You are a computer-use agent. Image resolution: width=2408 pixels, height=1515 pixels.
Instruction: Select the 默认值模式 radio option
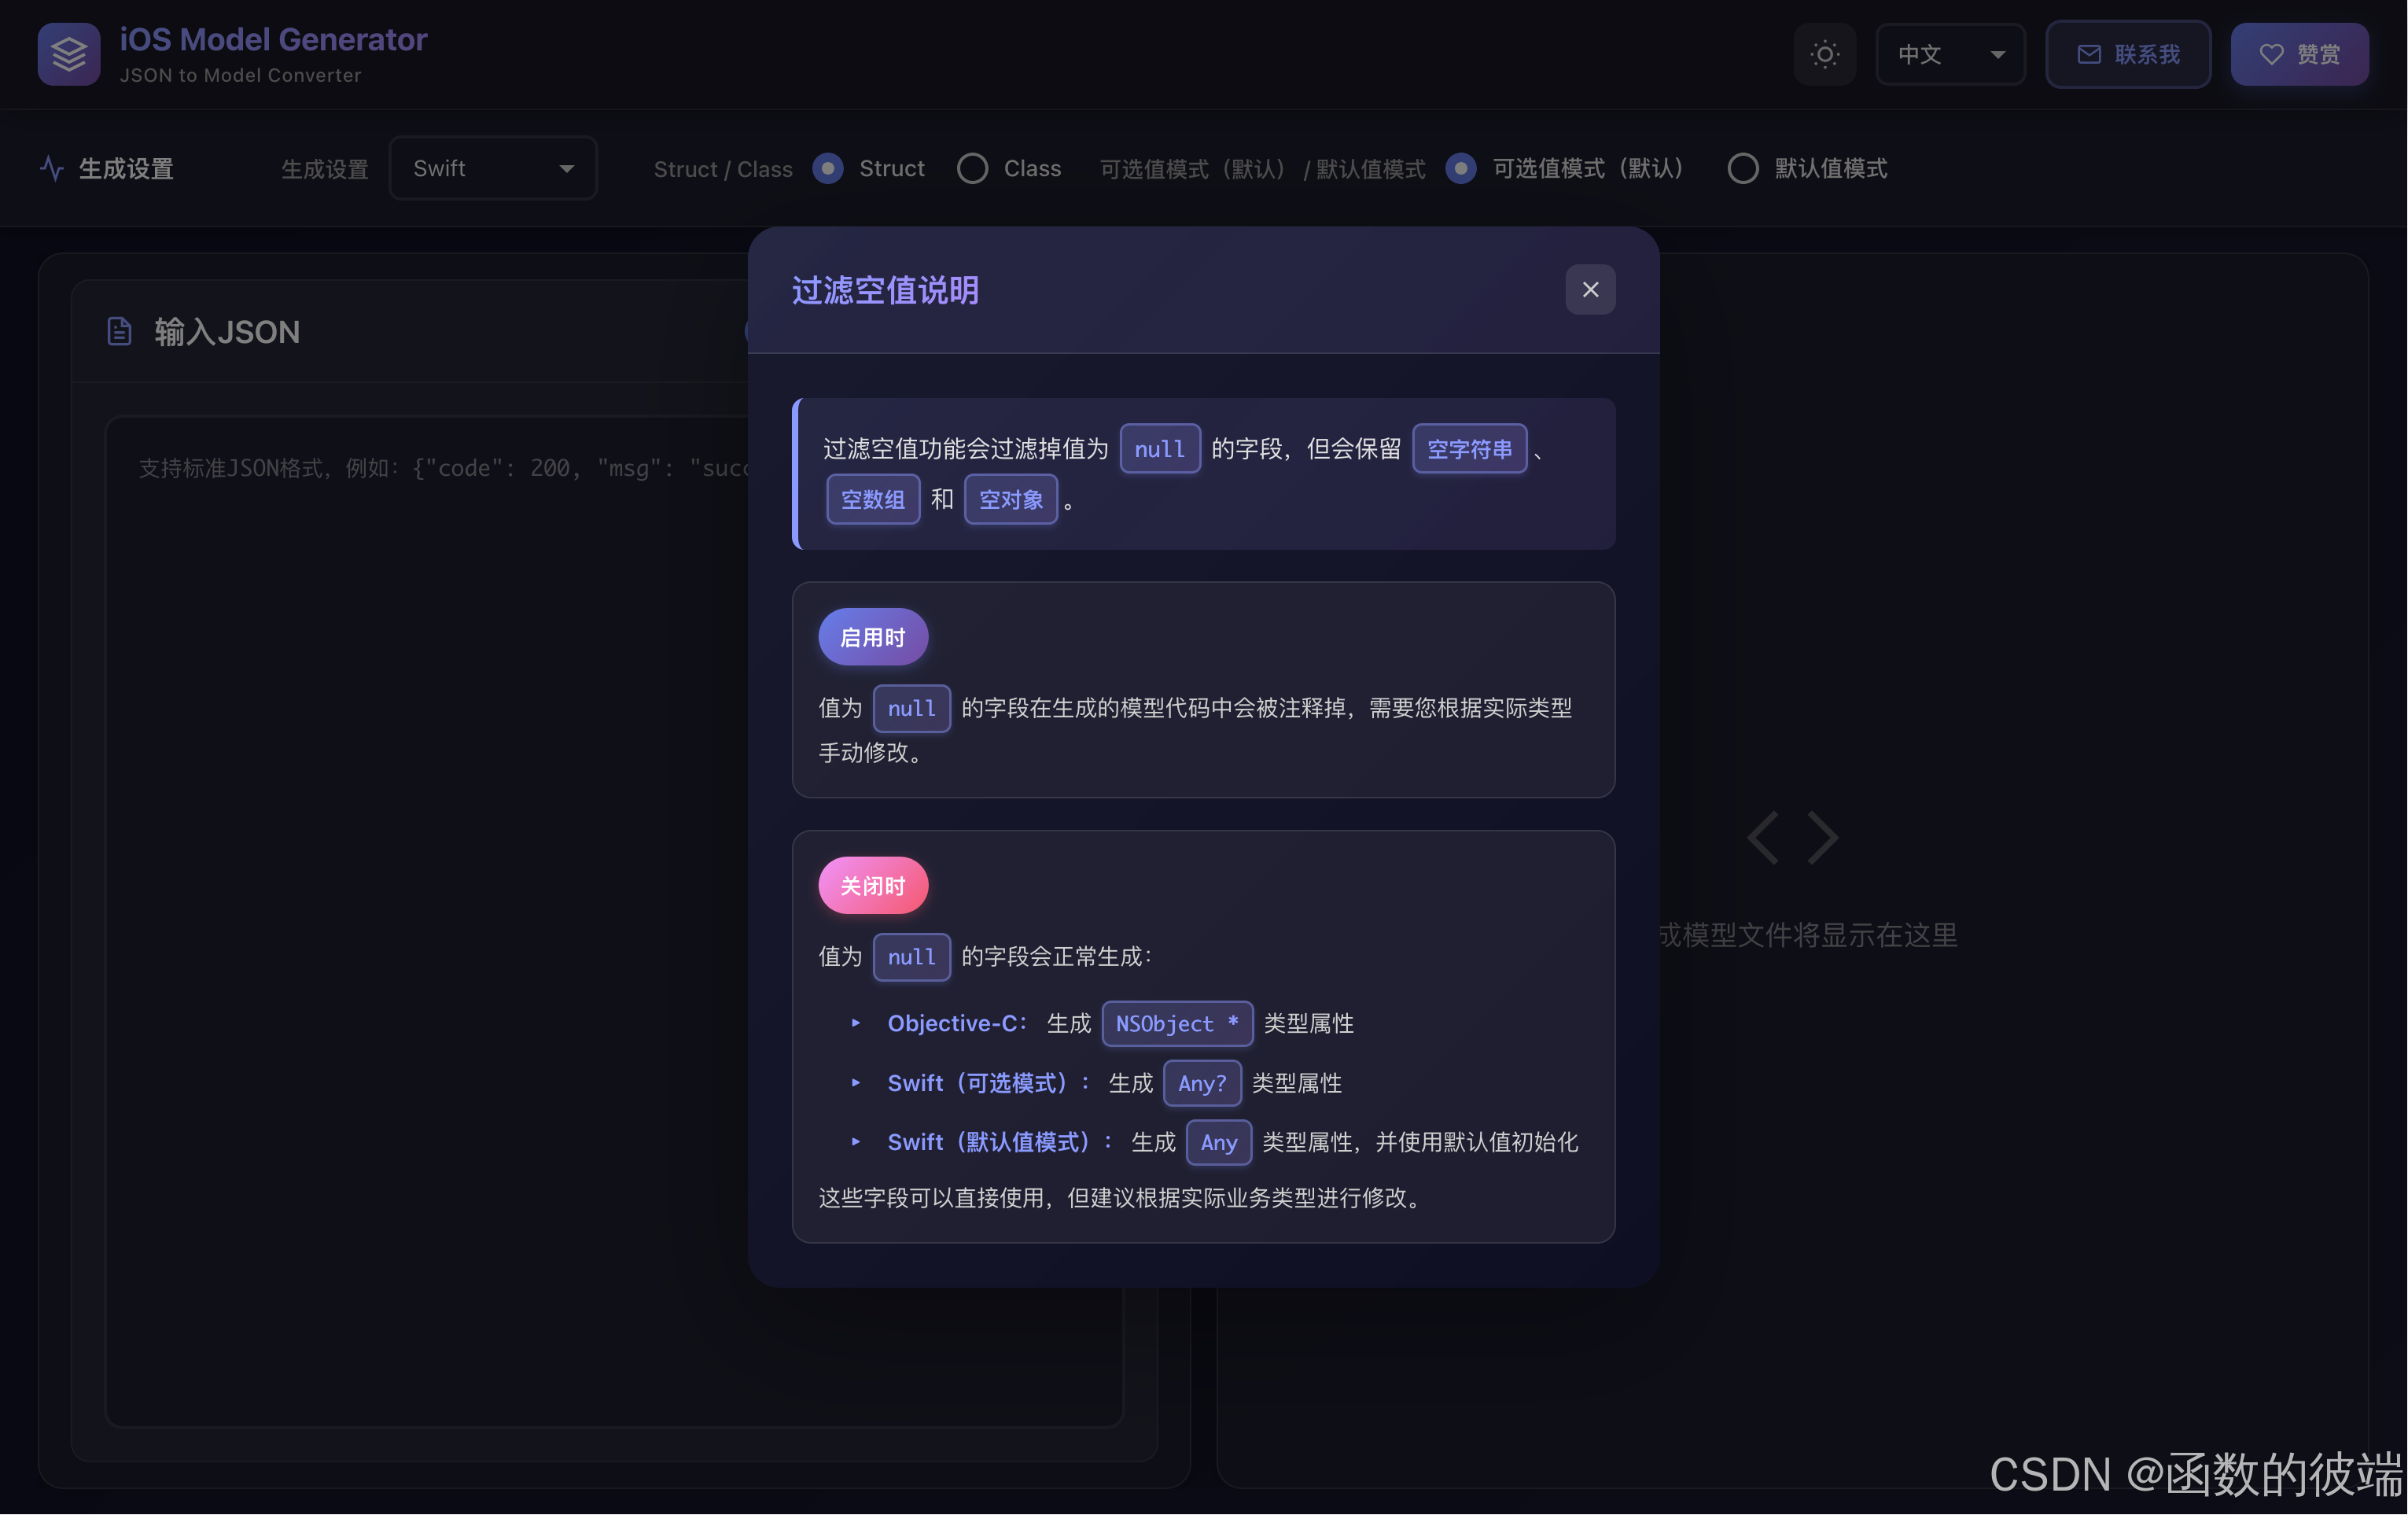pyautogui.click(x=1743, y=168)
